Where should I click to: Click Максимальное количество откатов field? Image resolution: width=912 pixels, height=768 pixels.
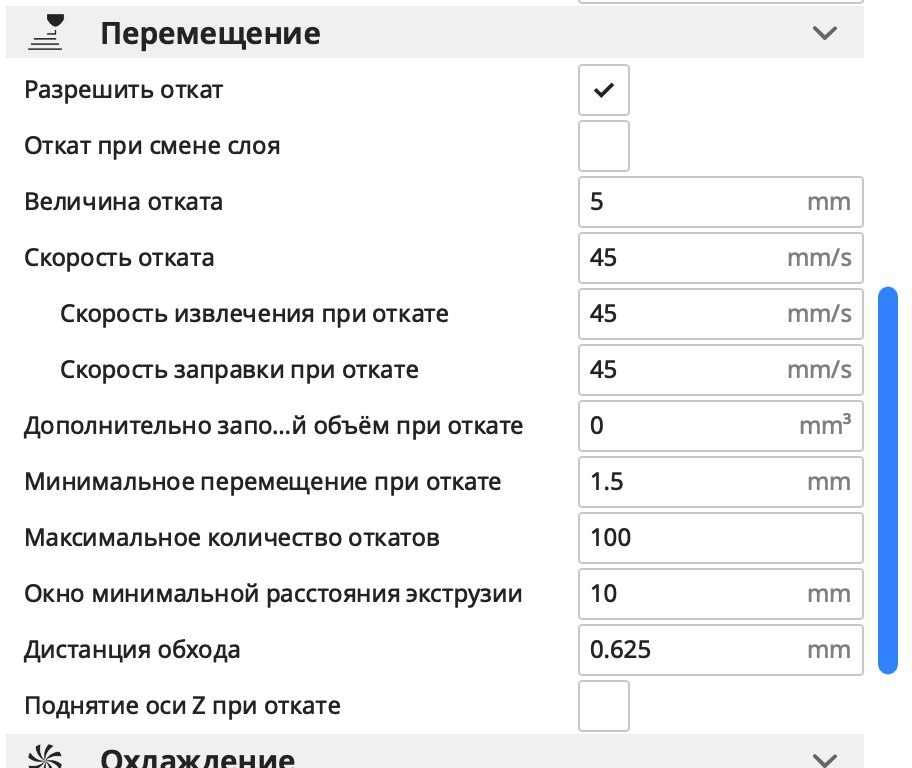point(721,538)
